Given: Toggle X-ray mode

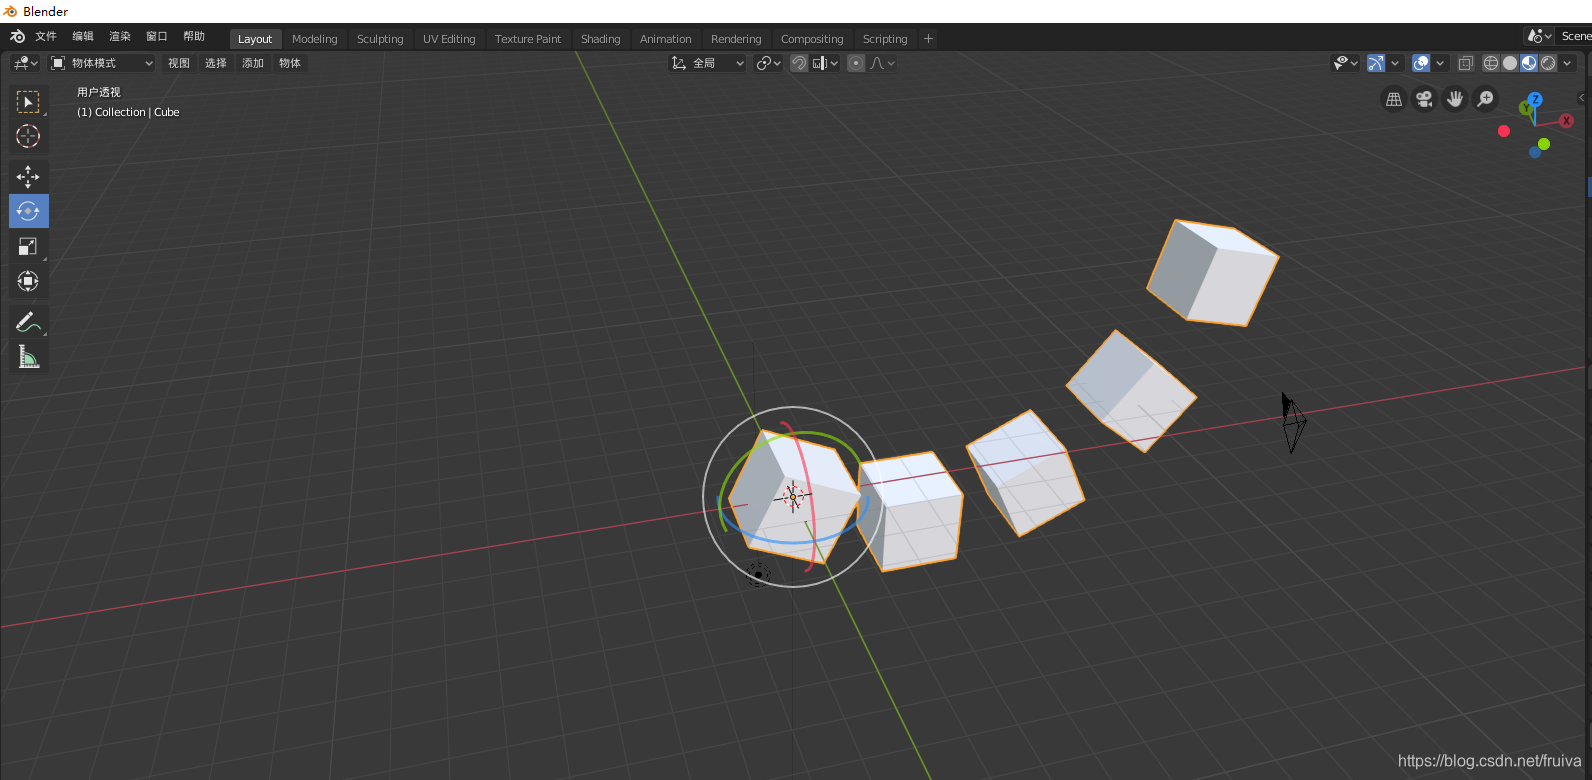Looking at the screenshot, I should click(x=1465, y=63).
